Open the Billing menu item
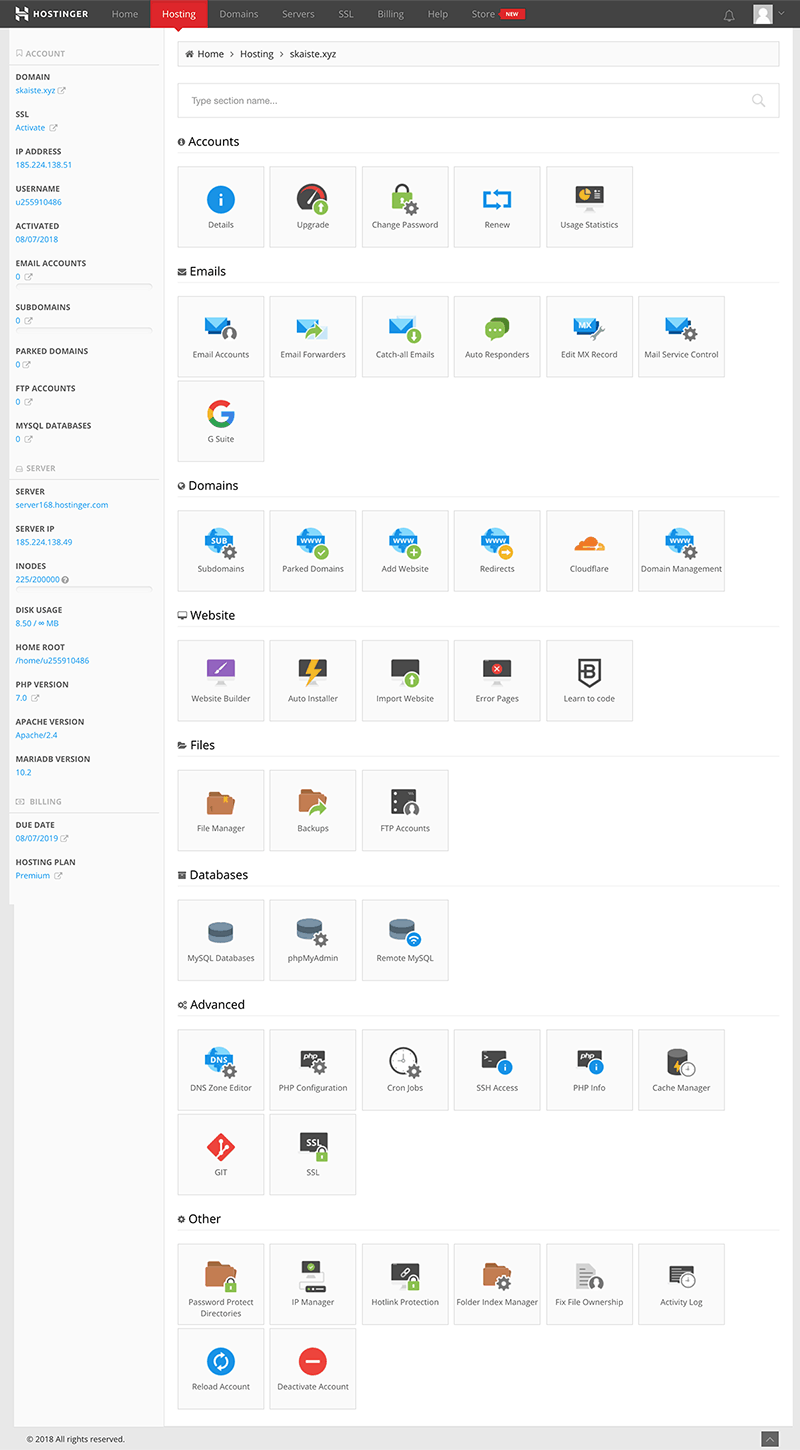Screen dimensions: 800x1450 pyautogui.click(x=391, y=14)
